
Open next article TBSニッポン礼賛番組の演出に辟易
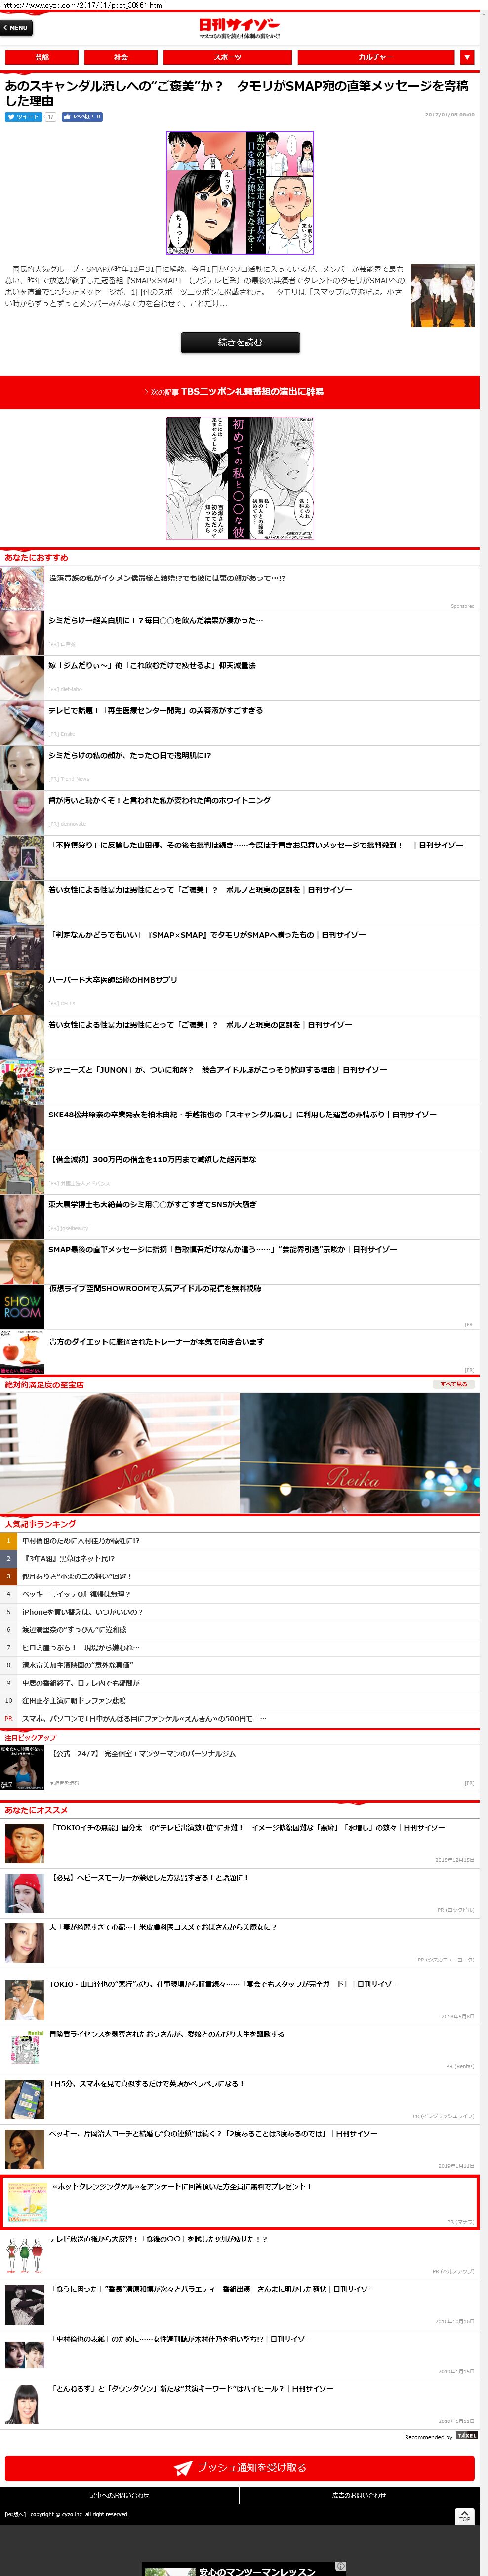point(240,392)
